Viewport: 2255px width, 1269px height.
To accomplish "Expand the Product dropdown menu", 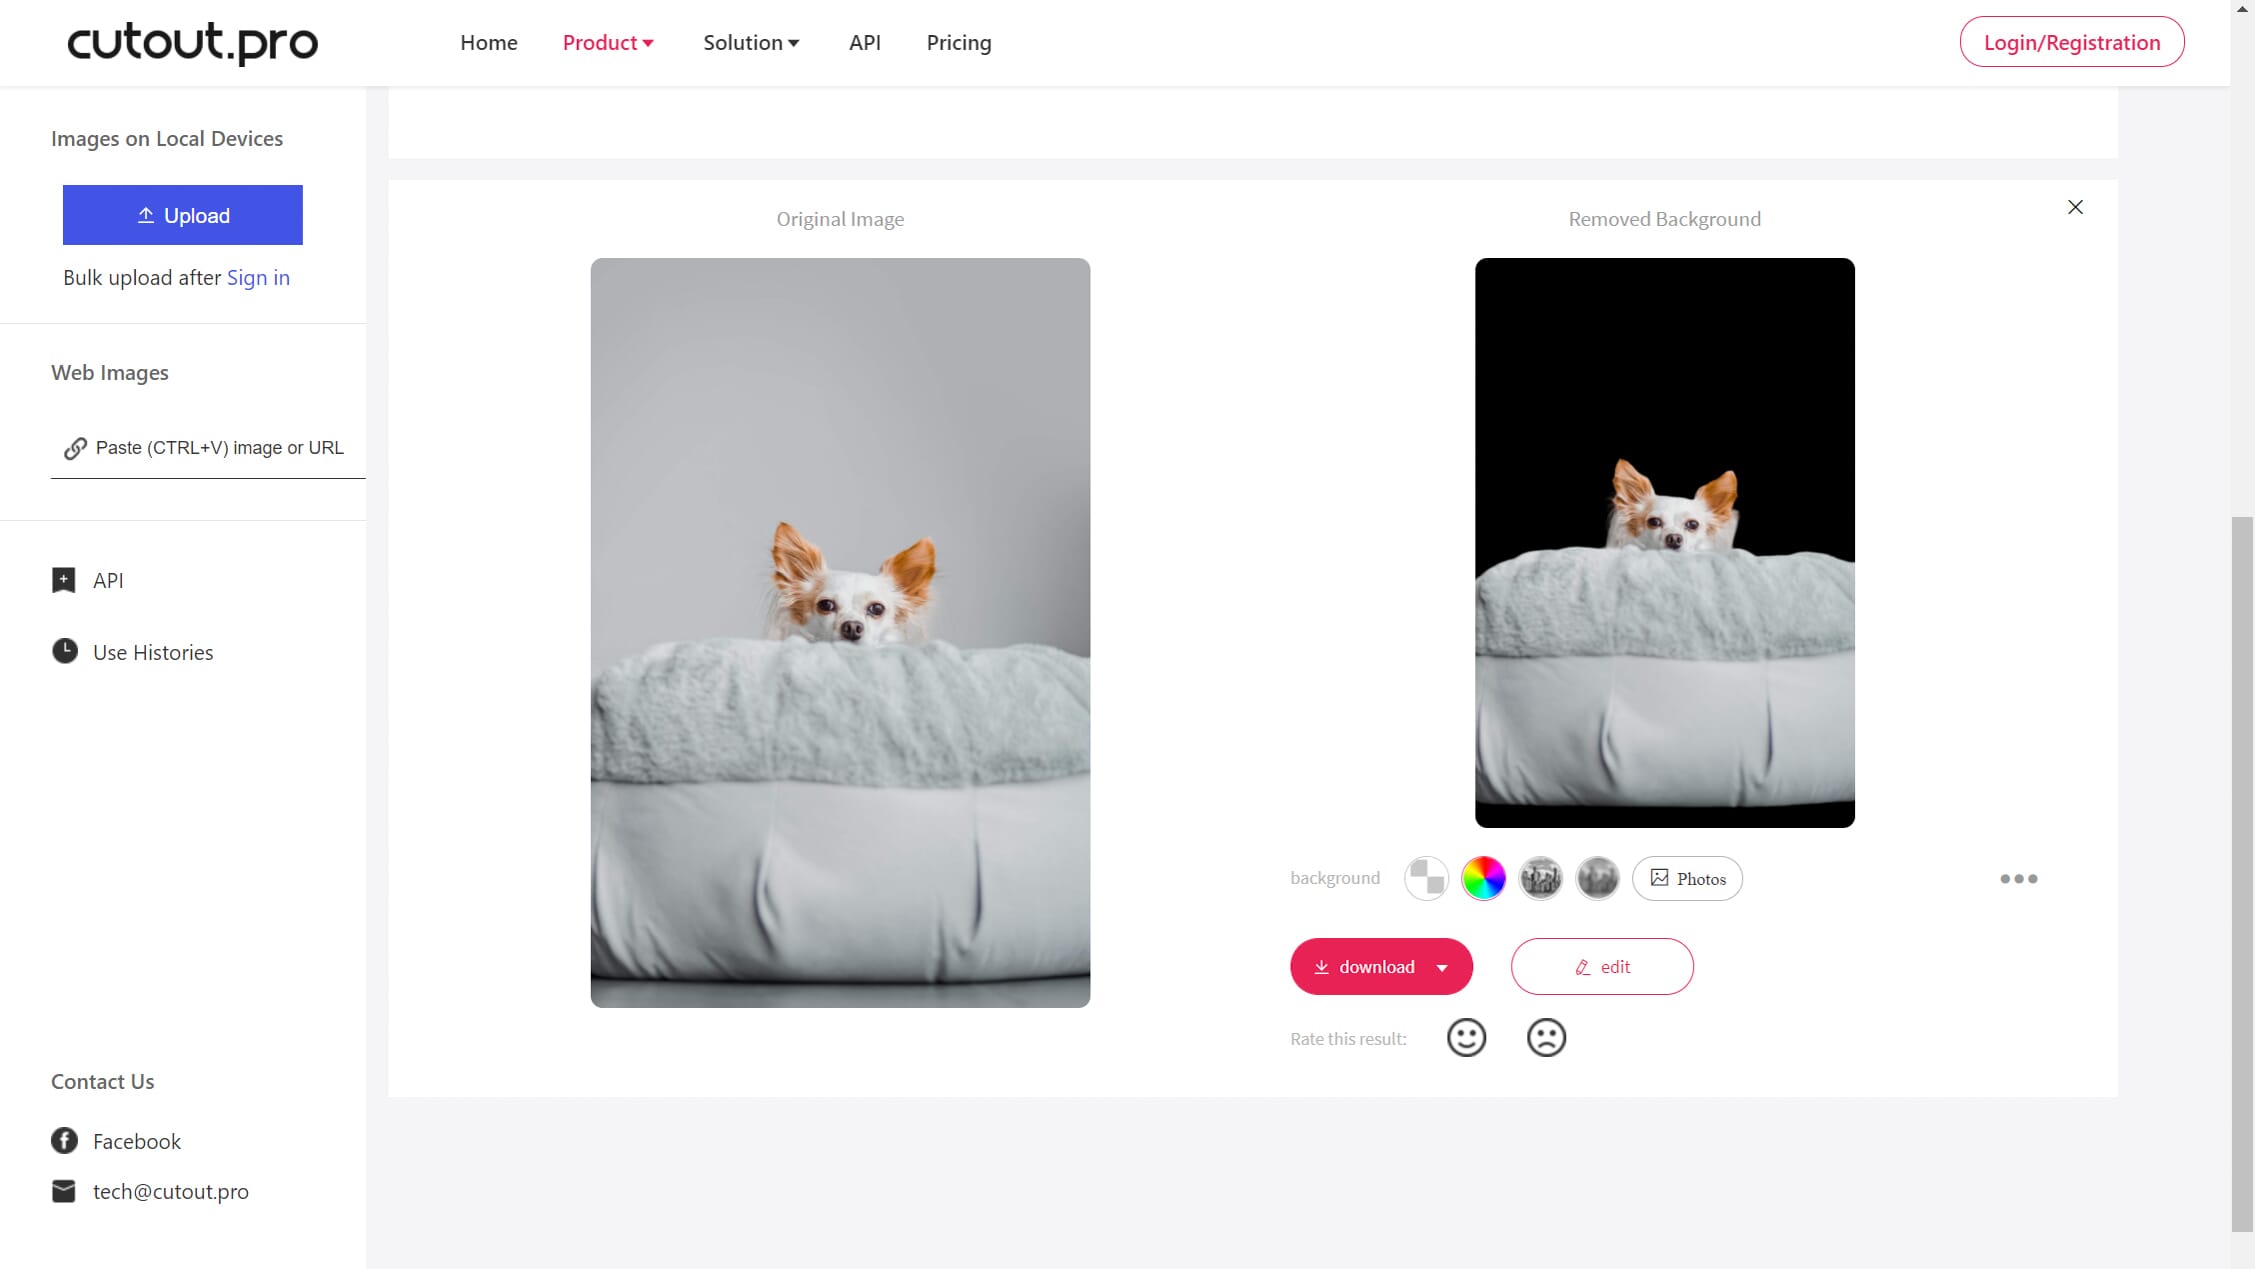I will [608, 42].
